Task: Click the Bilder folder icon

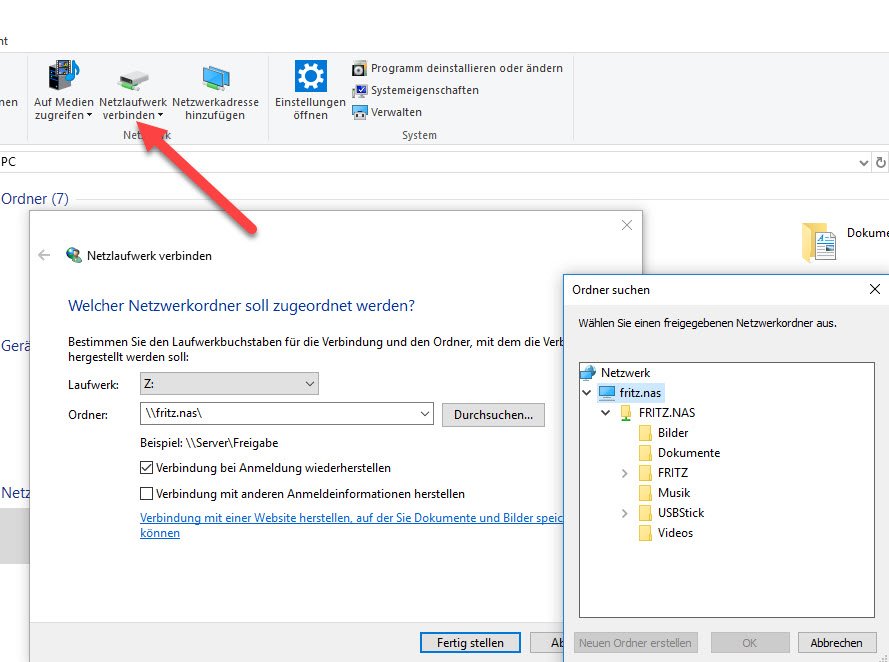Action: [x=645, y=433]
